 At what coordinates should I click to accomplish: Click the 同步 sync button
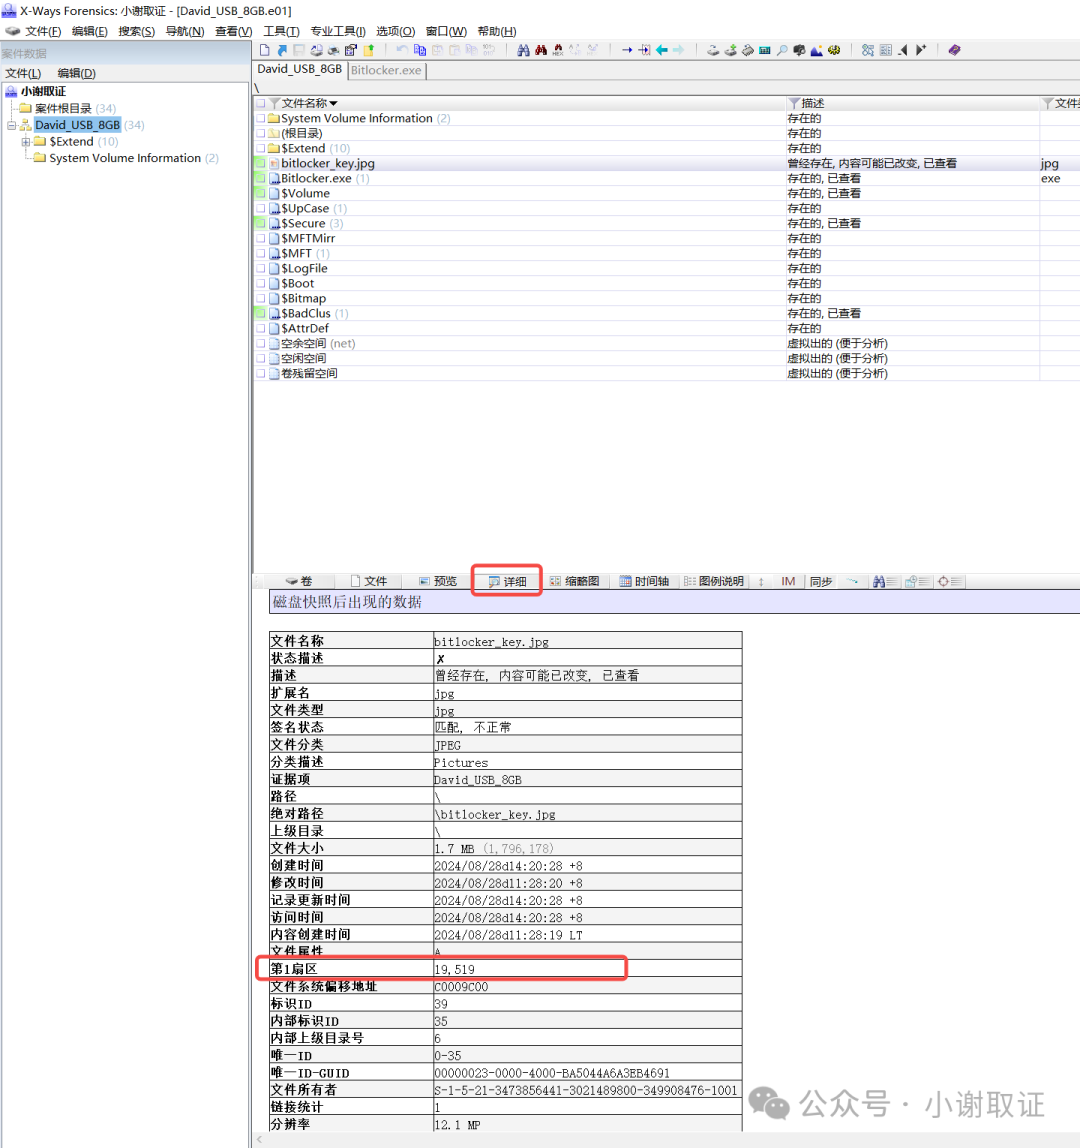click(821, 581)
